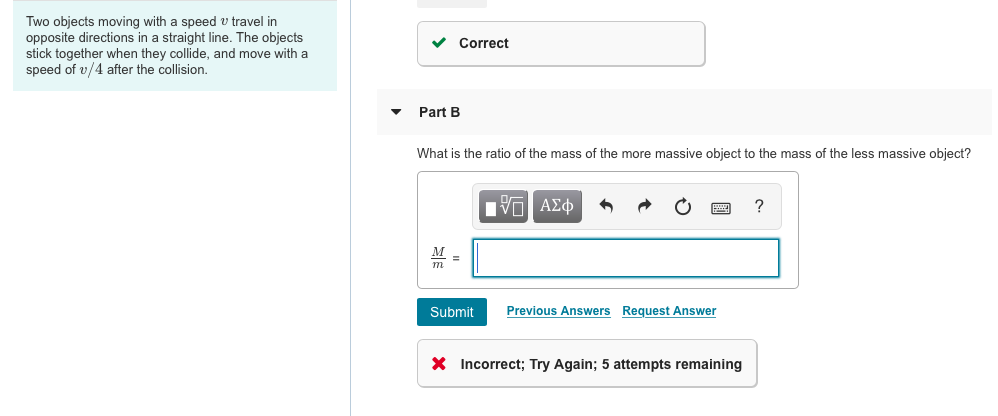Screen dimensions: 998x416
Task: Click the question mark help icon
Action: click(x=758, y=206)
